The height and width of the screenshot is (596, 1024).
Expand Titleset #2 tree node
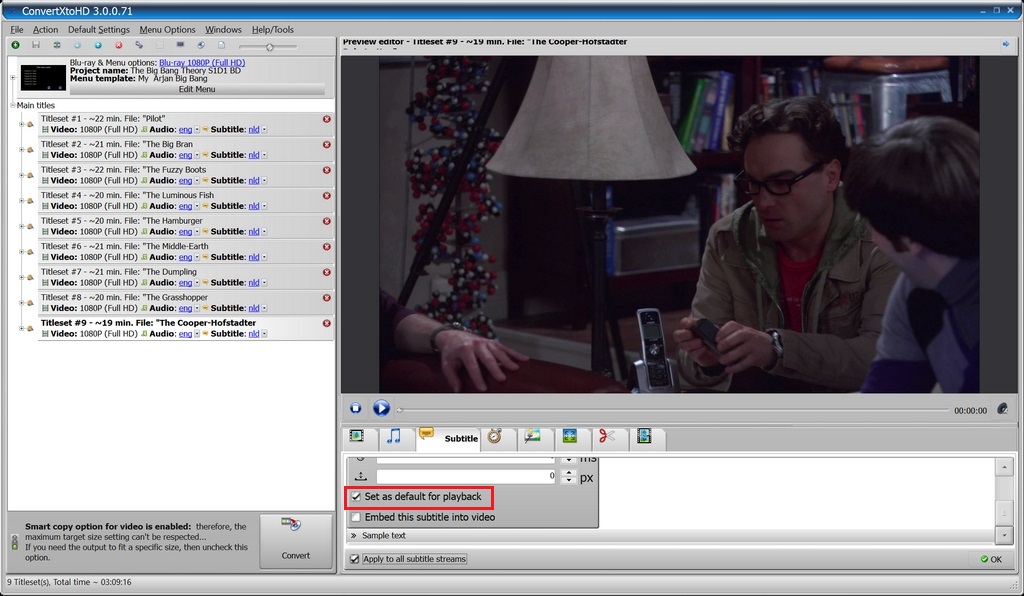tap(22, 149)
